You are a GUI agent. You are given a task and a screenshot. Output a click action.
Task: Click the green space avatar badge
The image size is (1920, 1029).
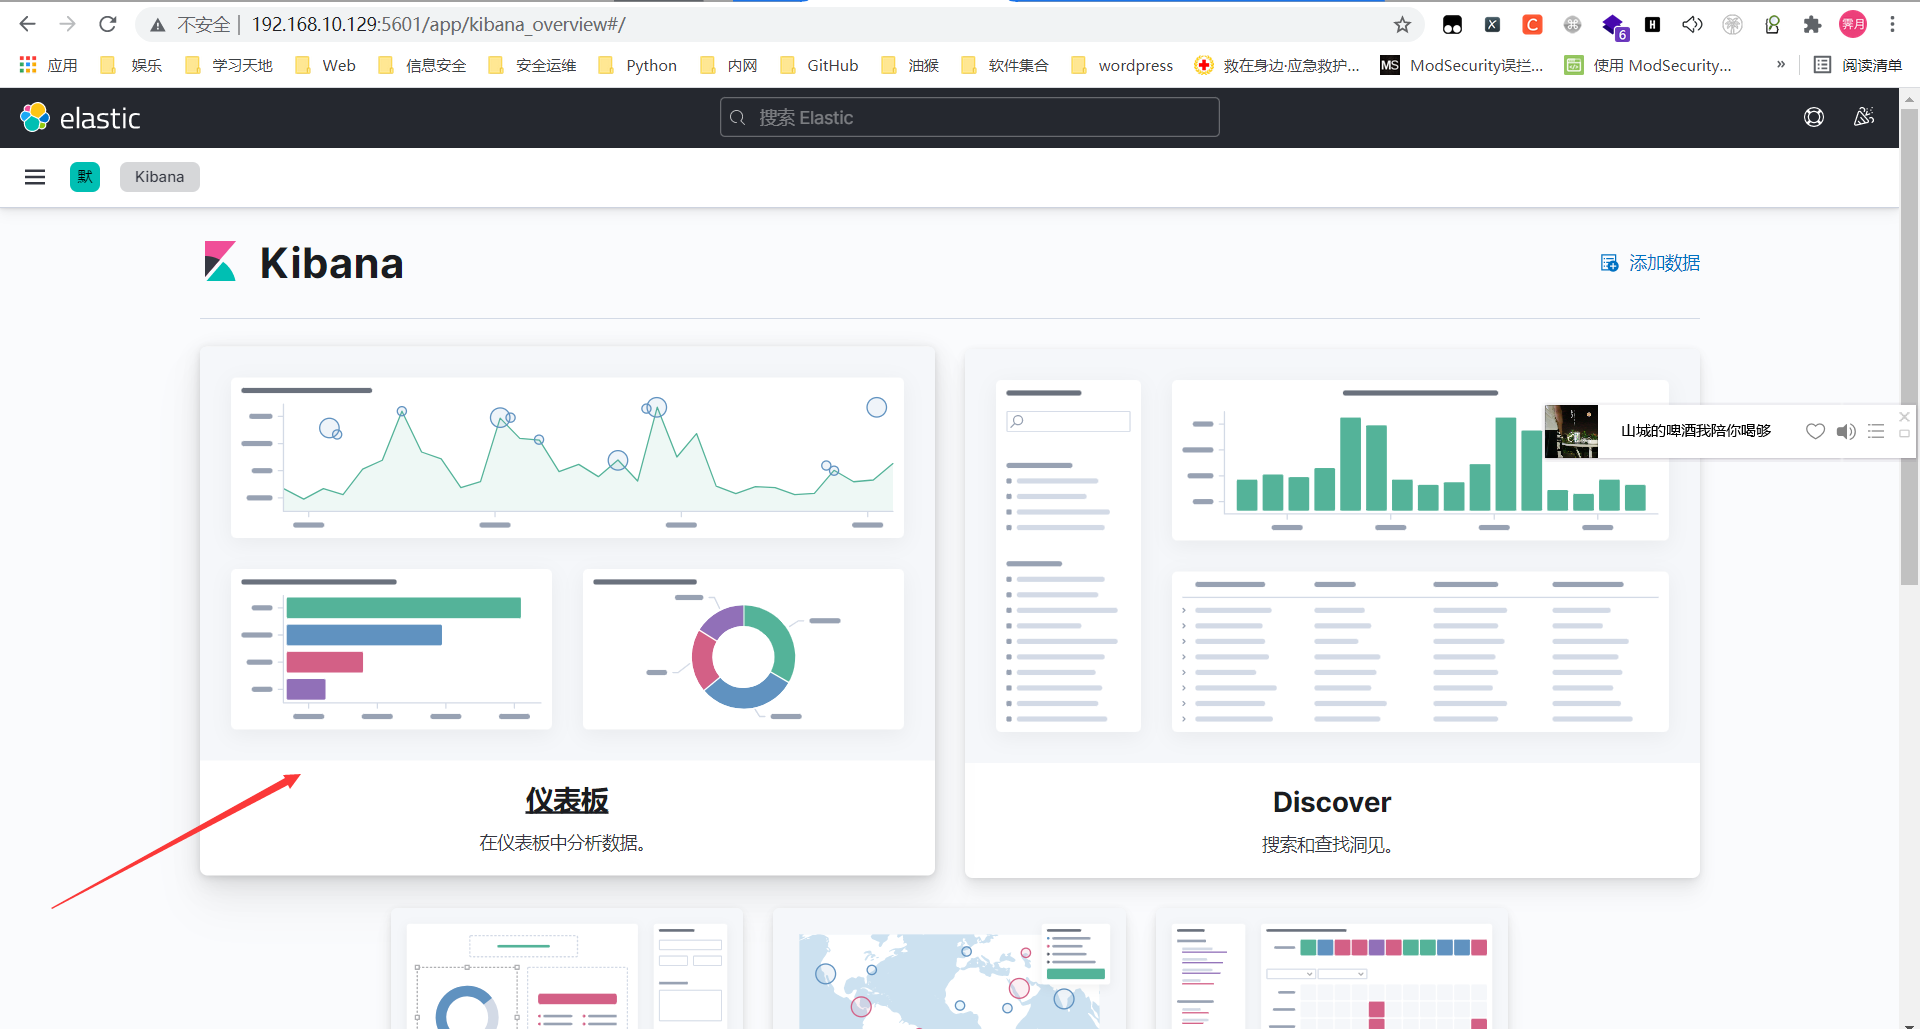tap(85, 177)
